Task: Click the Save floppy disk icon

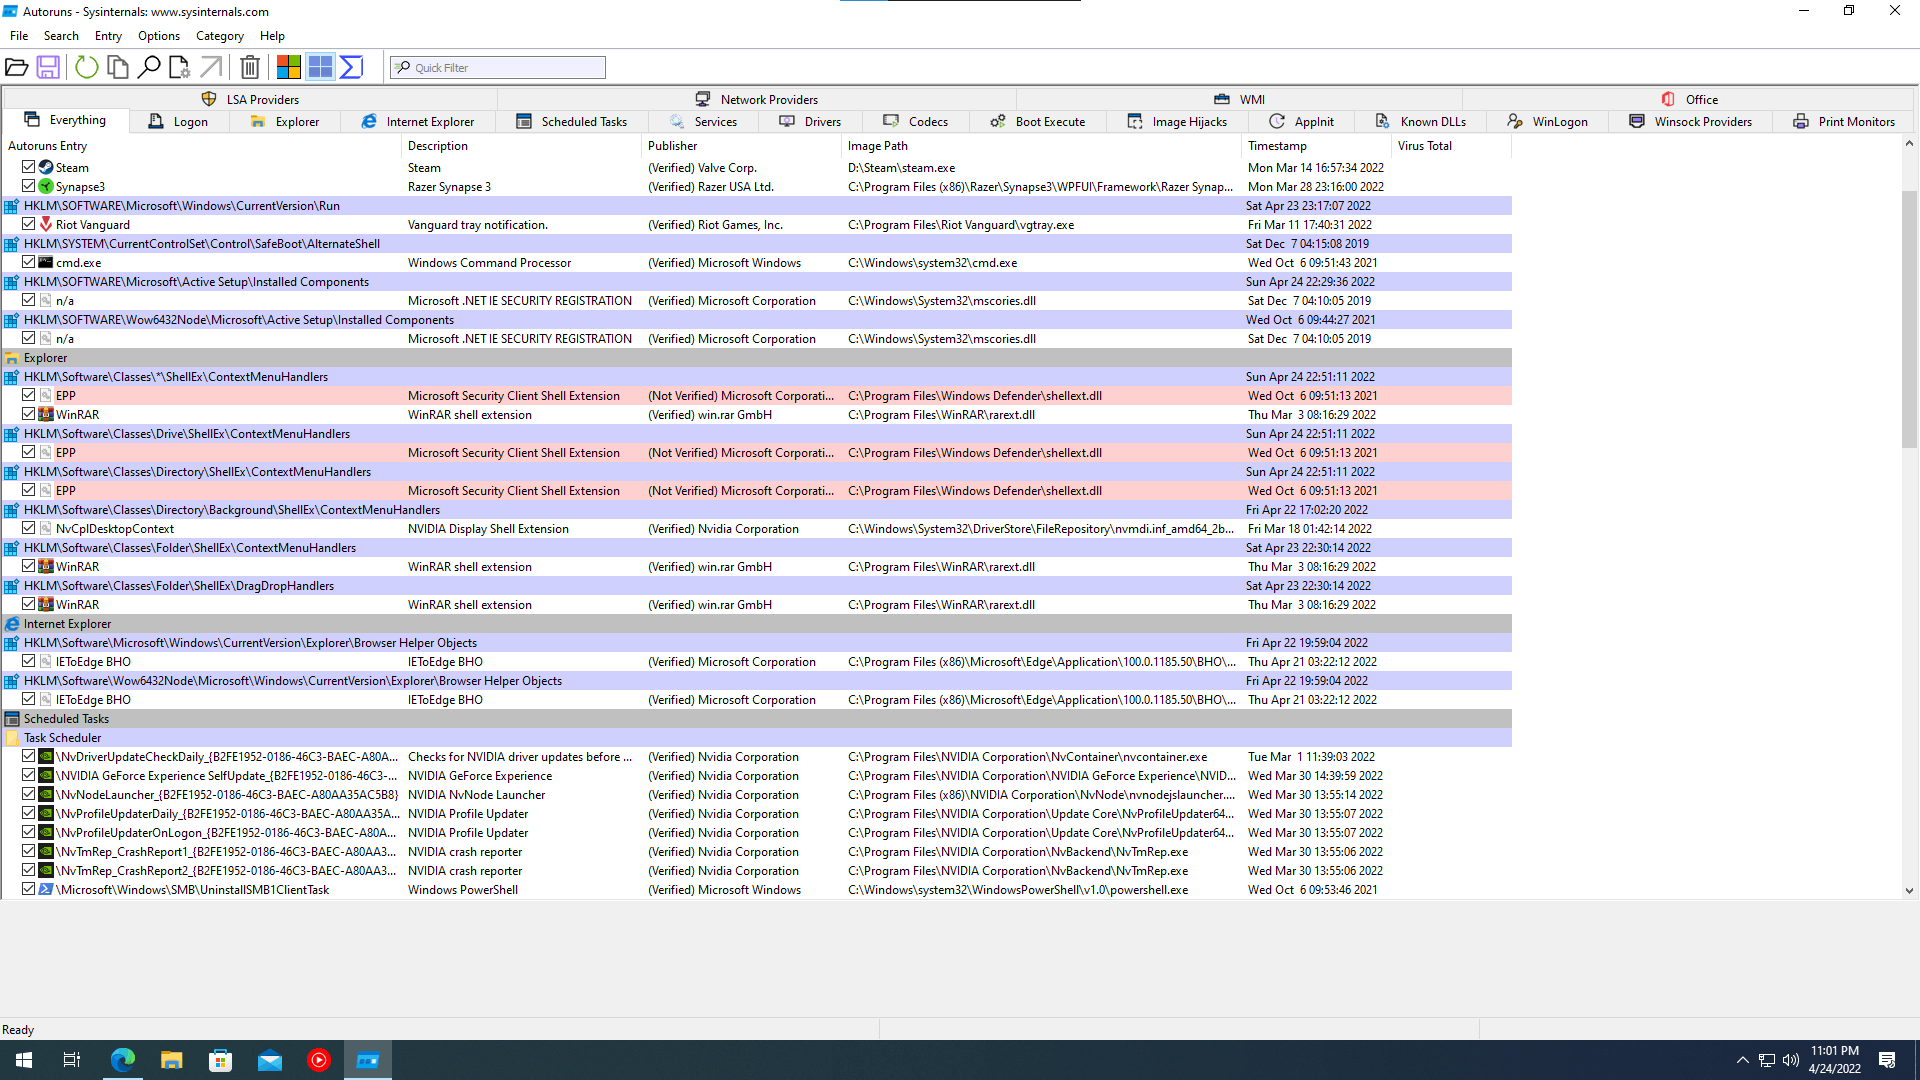Action: pos(48,67)
